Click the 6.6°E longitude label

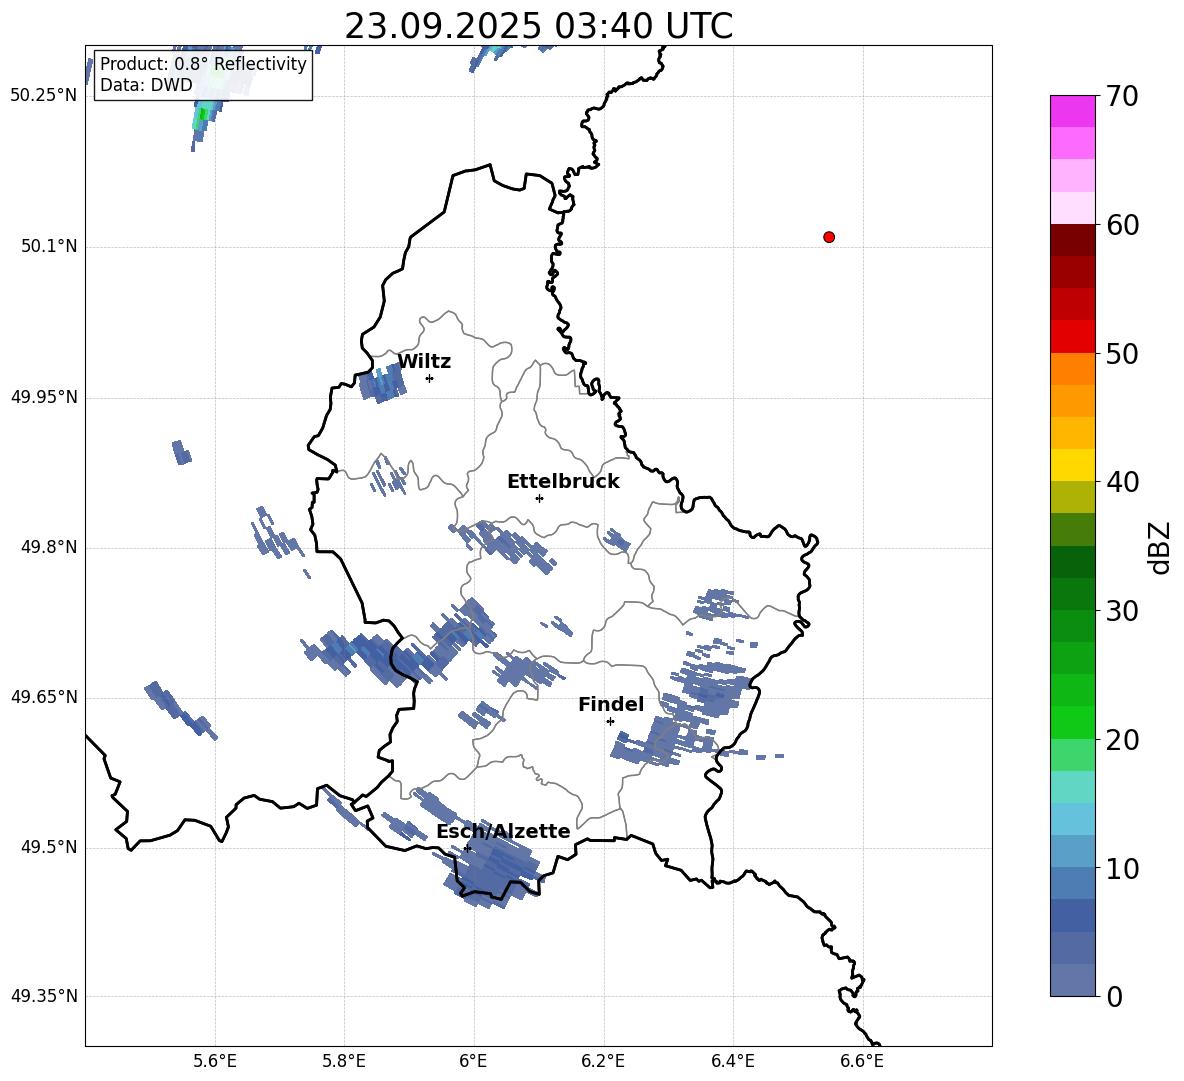coord(862,1061)
